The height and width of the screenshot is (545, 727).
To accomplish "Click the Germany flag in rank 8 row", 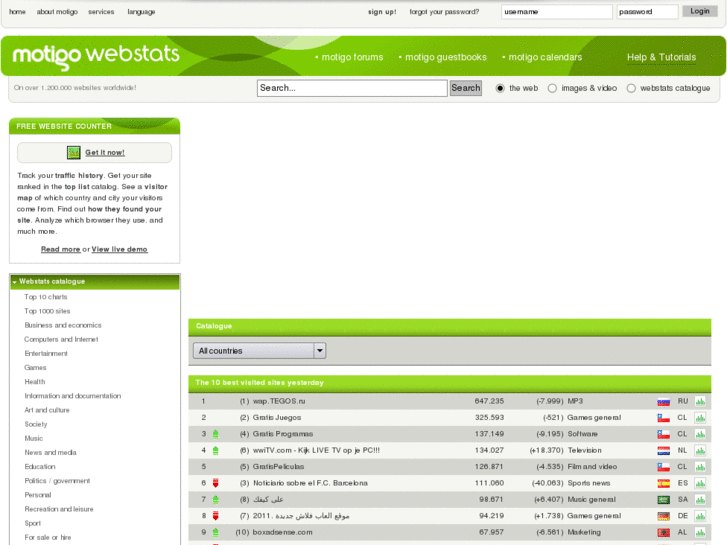I will (x=663, y=516).
